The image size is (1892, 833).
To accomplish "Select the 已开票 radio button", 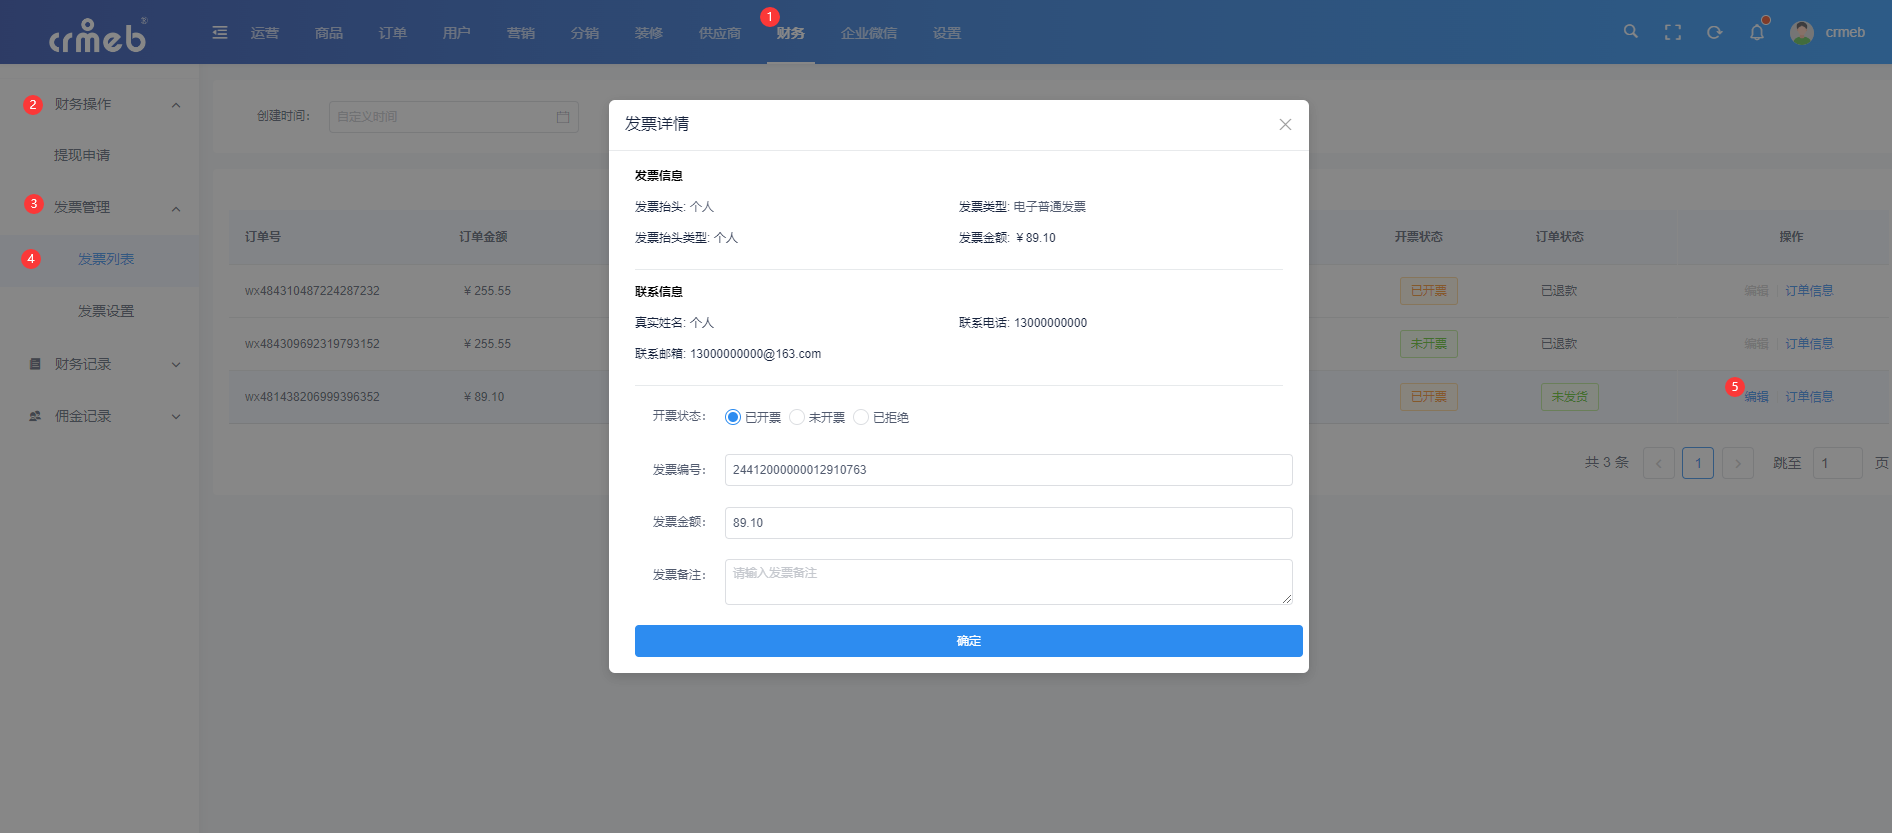I will [733, 417].
